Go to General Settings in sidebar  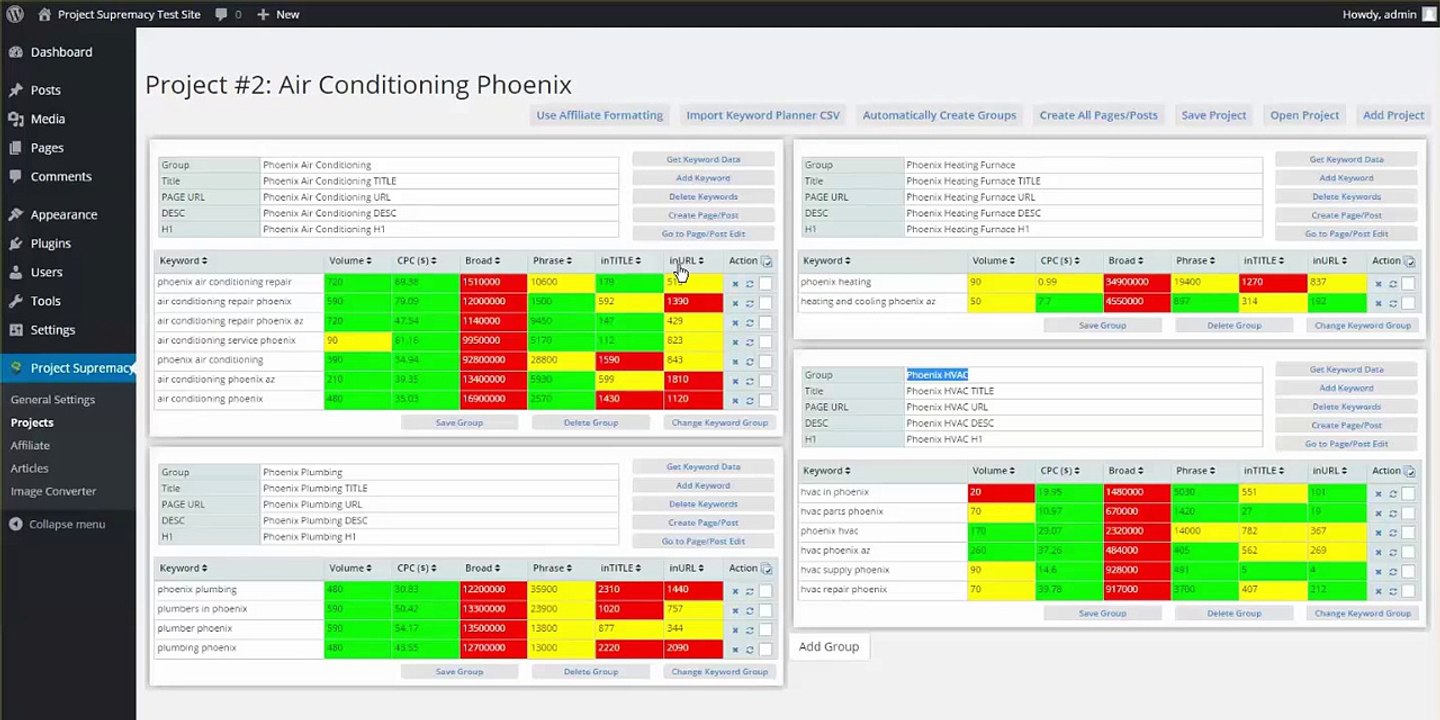53,399
